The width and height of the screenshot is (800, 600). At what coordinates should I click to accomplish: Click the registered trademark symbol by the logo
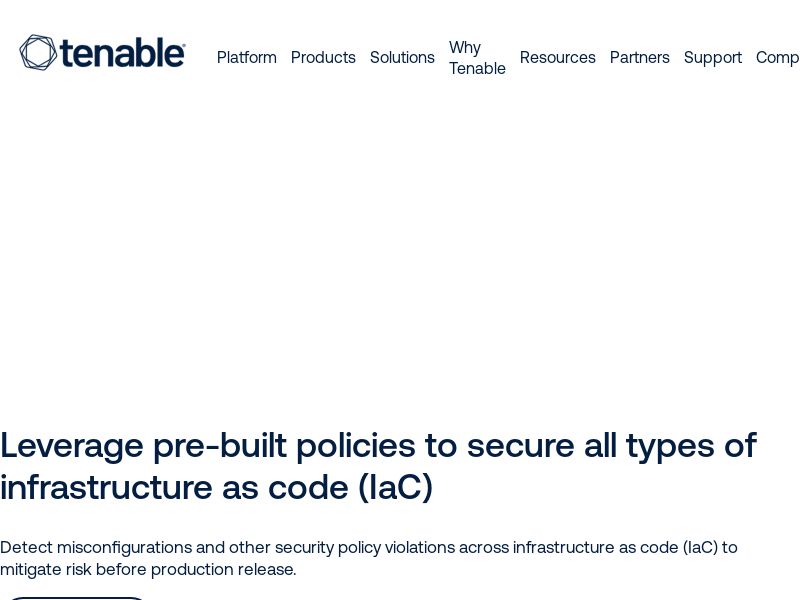tap(183, 44)
